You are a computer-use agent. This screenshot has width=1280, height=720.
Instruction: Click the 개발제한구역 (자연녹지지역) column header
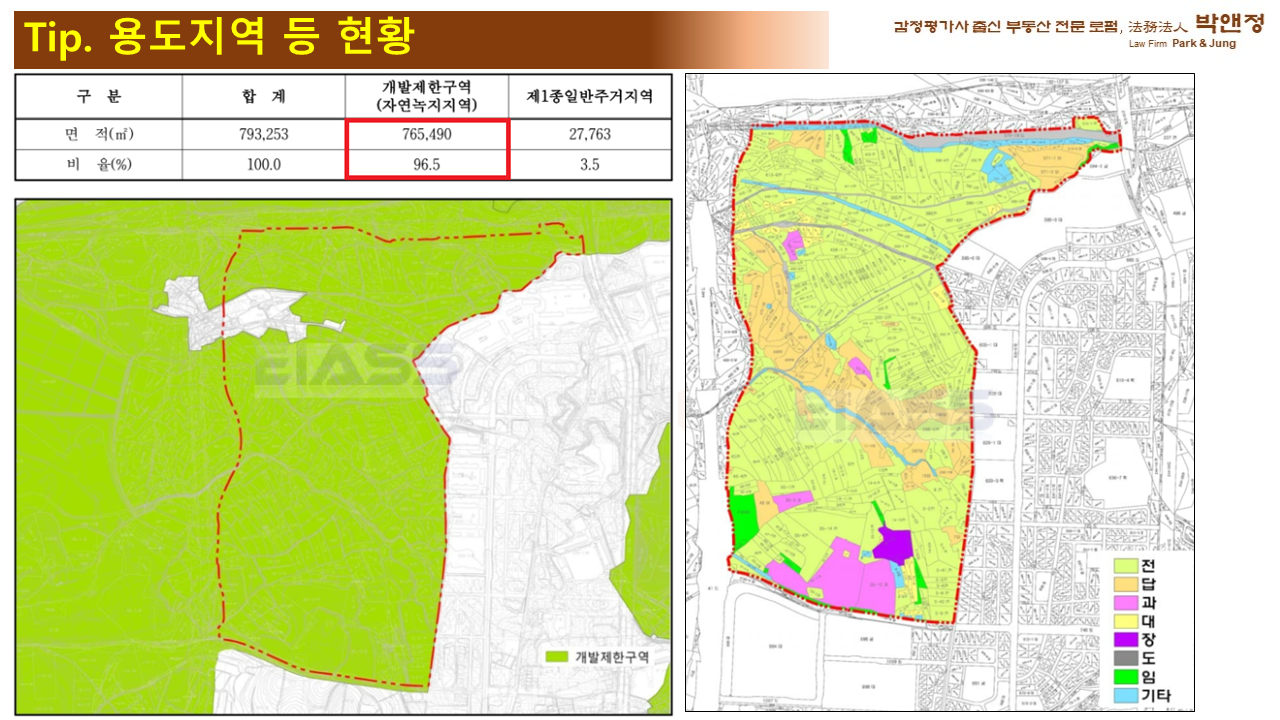coord(427,97)
